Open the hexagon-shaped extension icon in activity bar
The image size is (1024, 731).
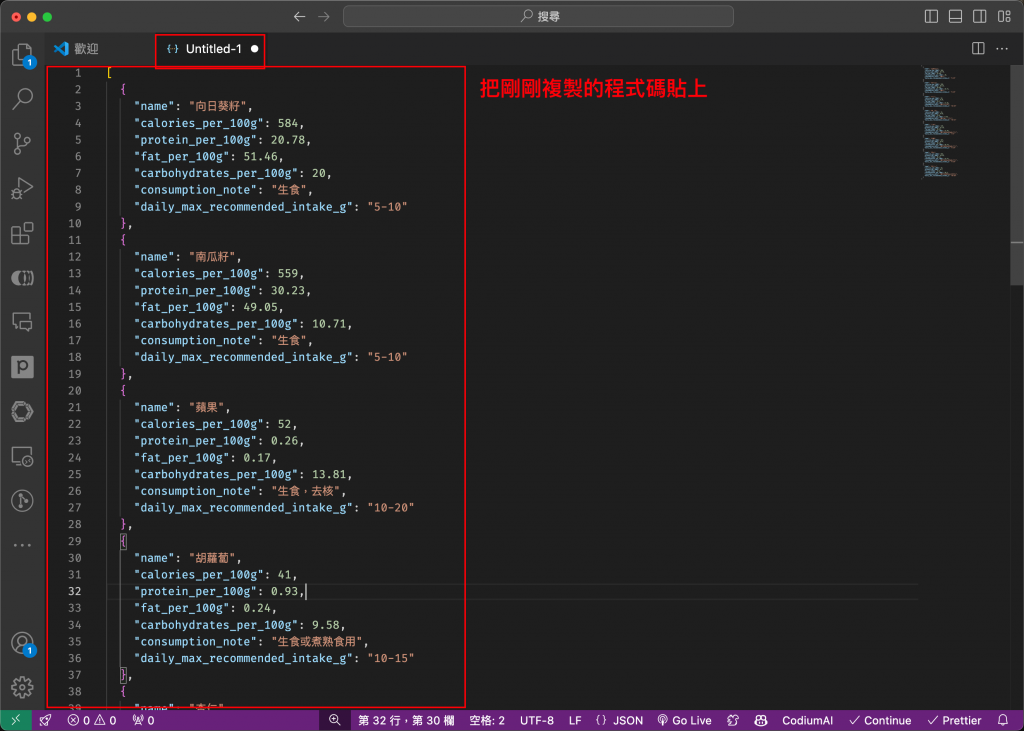coord(22,412)
